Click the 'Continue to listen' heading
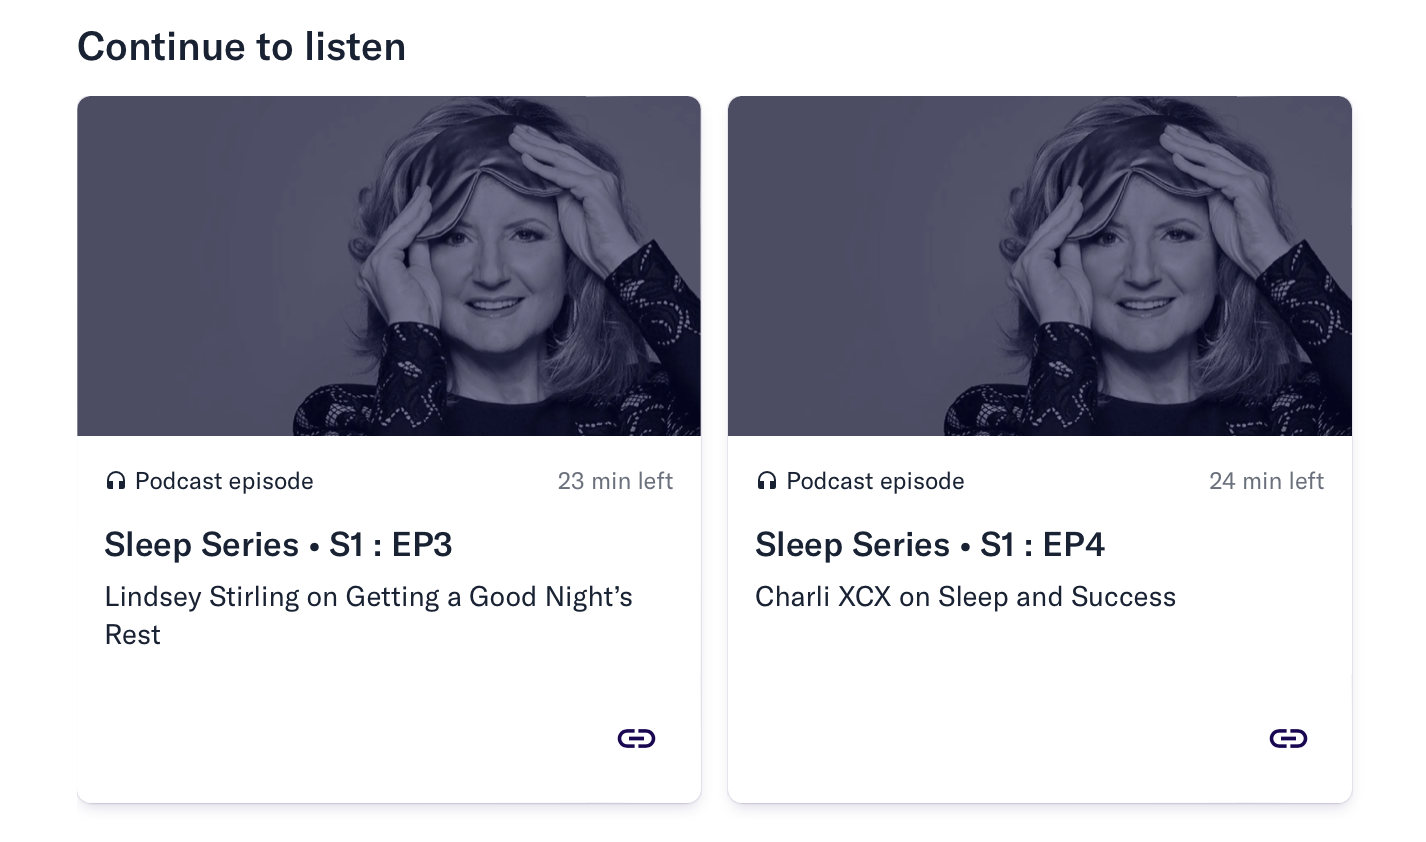 [241, 47]
